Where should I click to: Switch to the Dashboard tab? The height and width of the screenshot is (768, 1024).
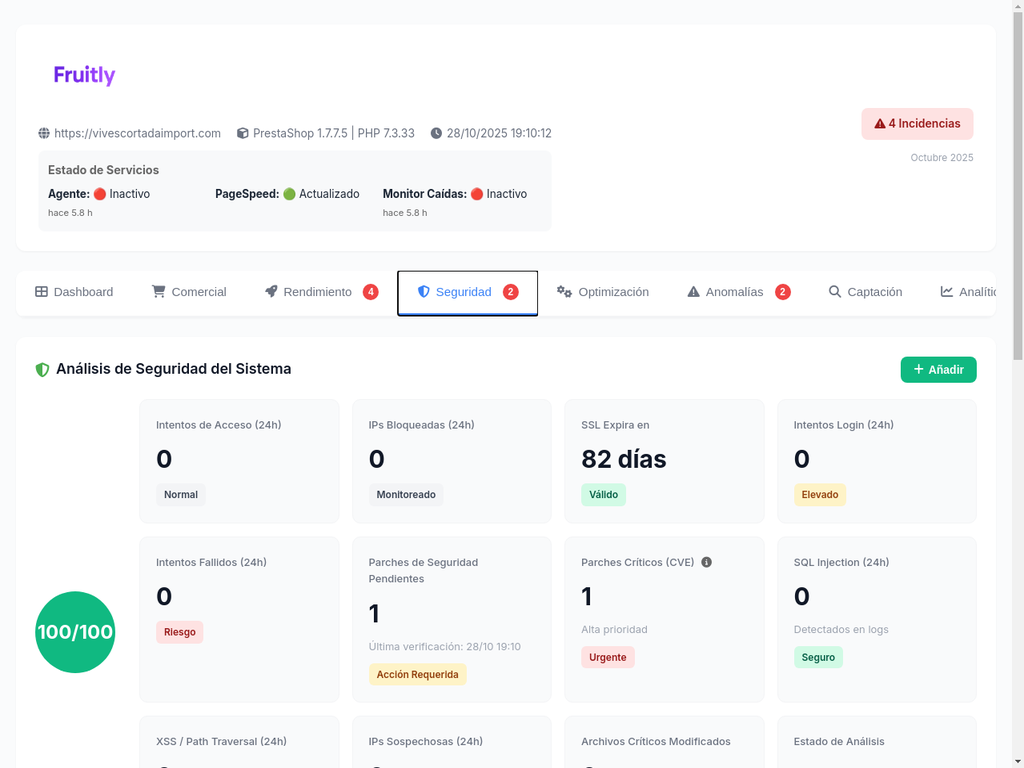[74, 292]
